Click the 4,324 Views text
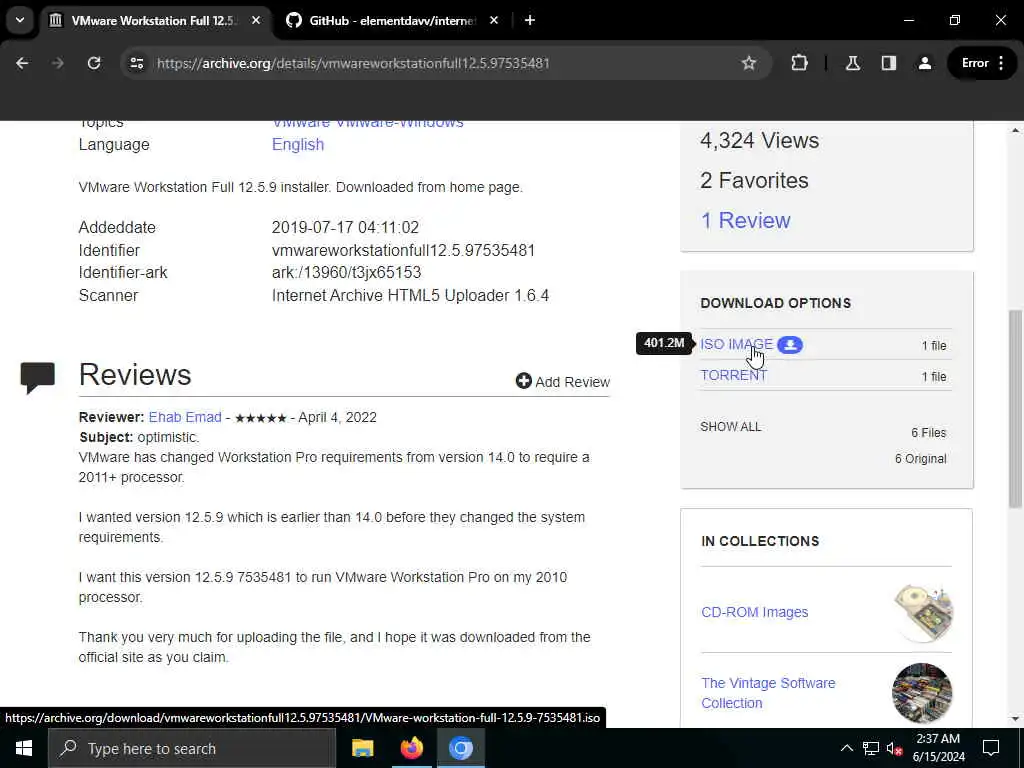The image size is (1024, 768). pos(759,141)
